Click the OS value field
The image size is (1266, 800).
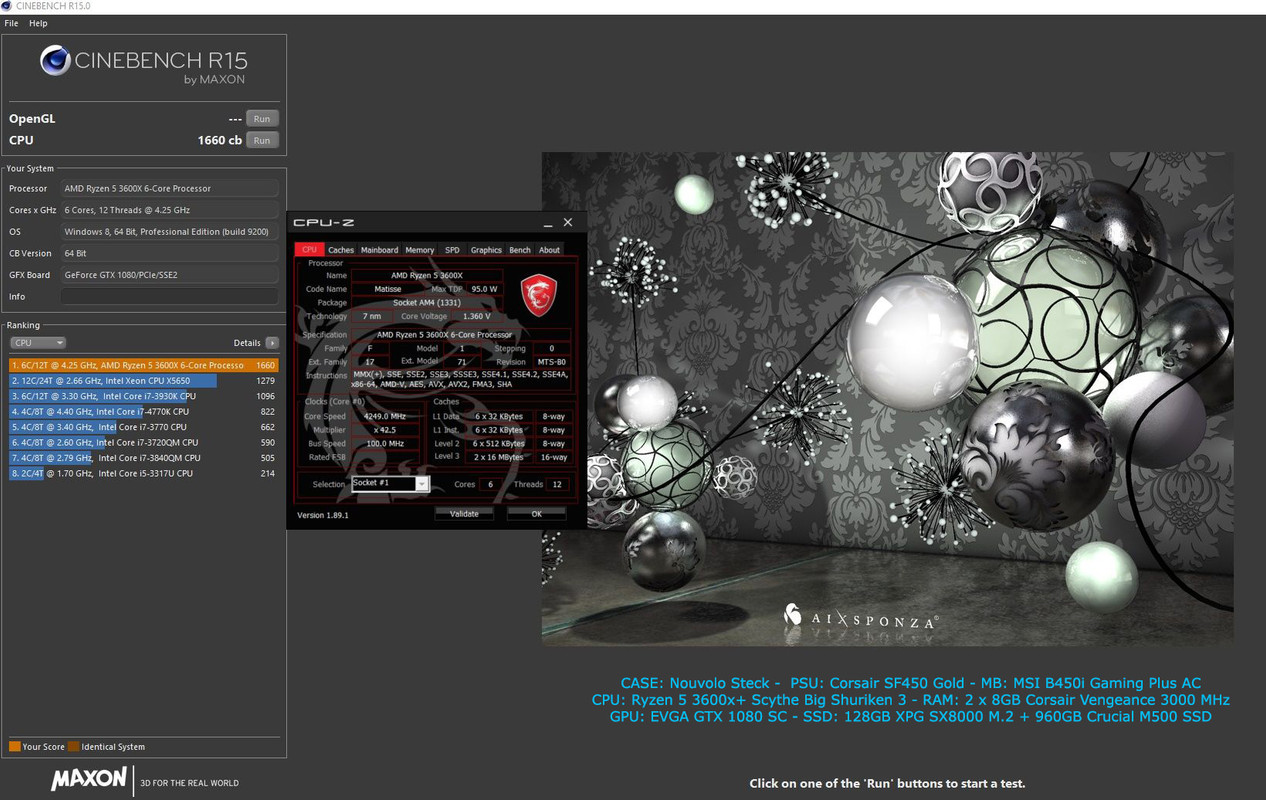[x=169, y=232]
